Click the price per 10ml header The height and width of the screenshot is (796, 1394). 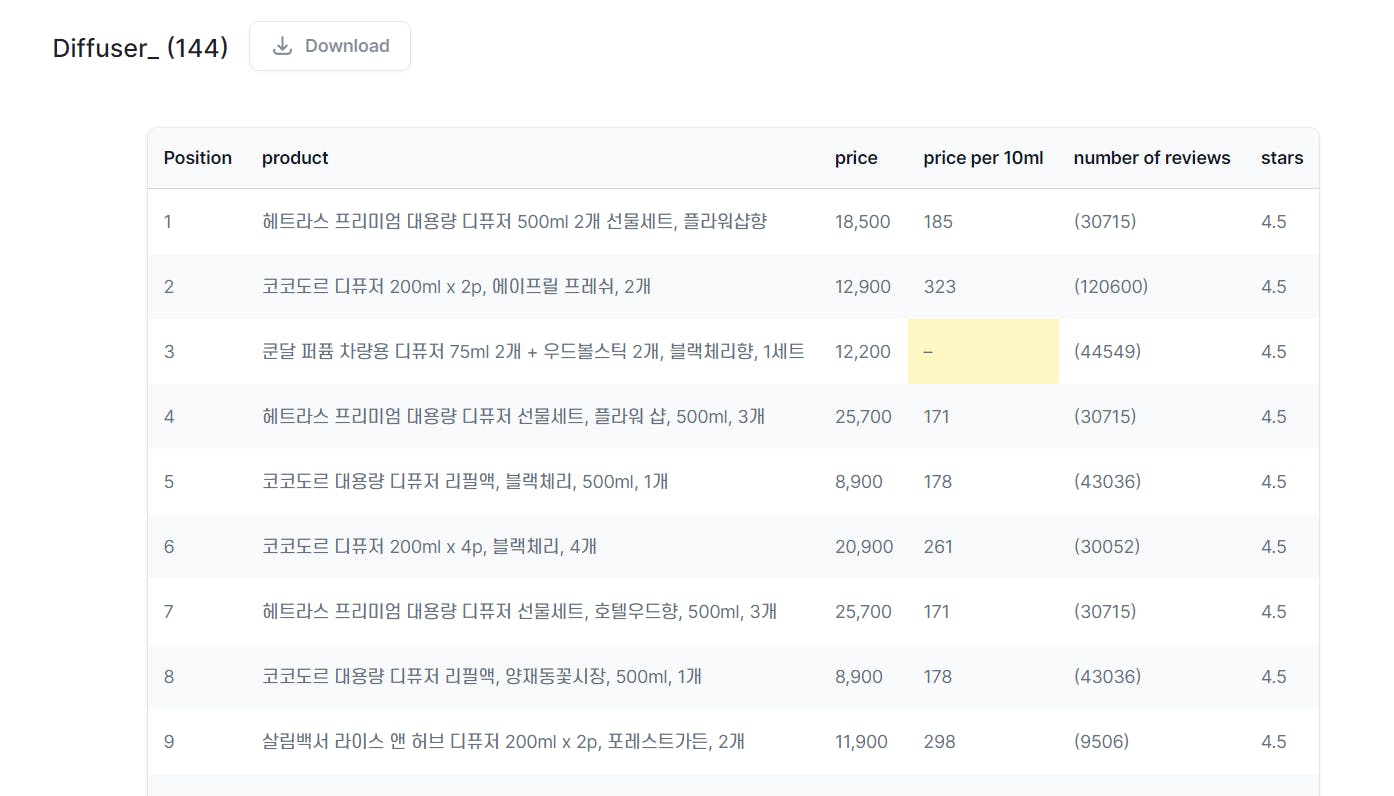[x=983, y=158]
